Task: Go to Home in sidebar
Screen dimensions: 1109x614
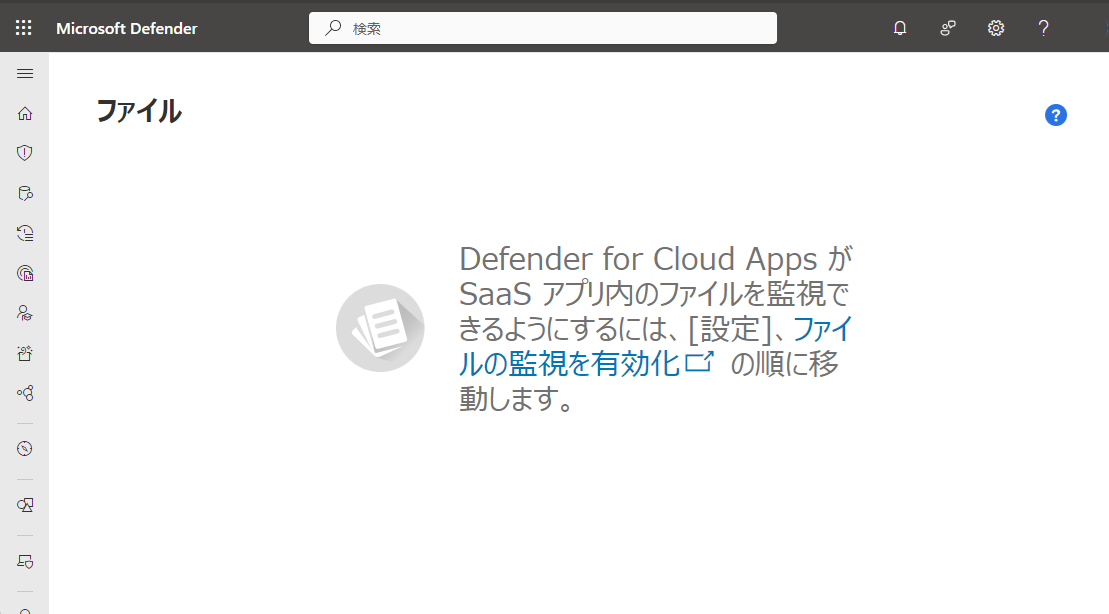Action: click(25, 113)
